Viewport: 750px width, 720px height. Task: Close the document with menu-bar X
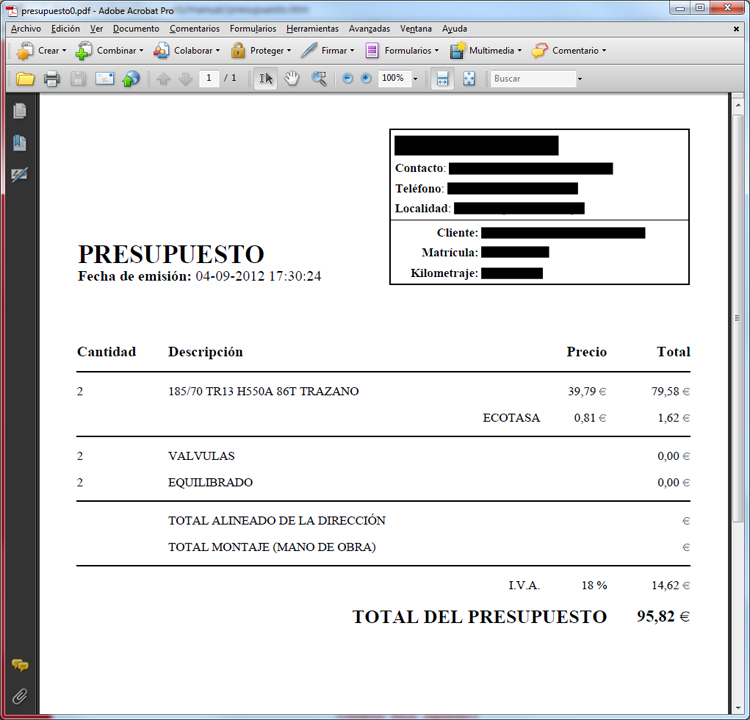coord(736,29)
